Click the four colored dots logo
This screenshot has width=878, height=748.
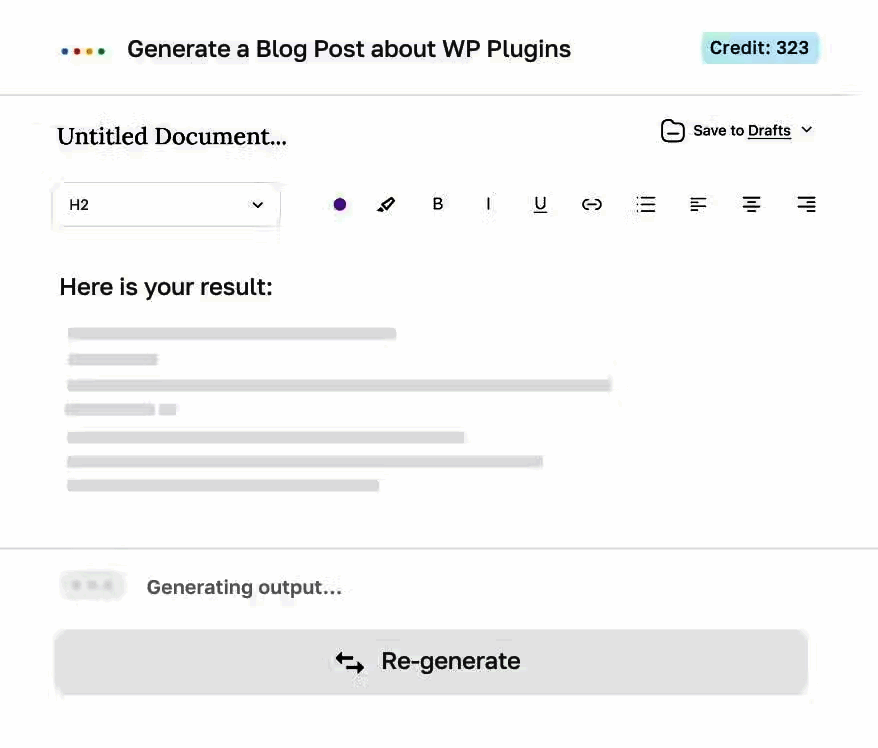point(83,50)
